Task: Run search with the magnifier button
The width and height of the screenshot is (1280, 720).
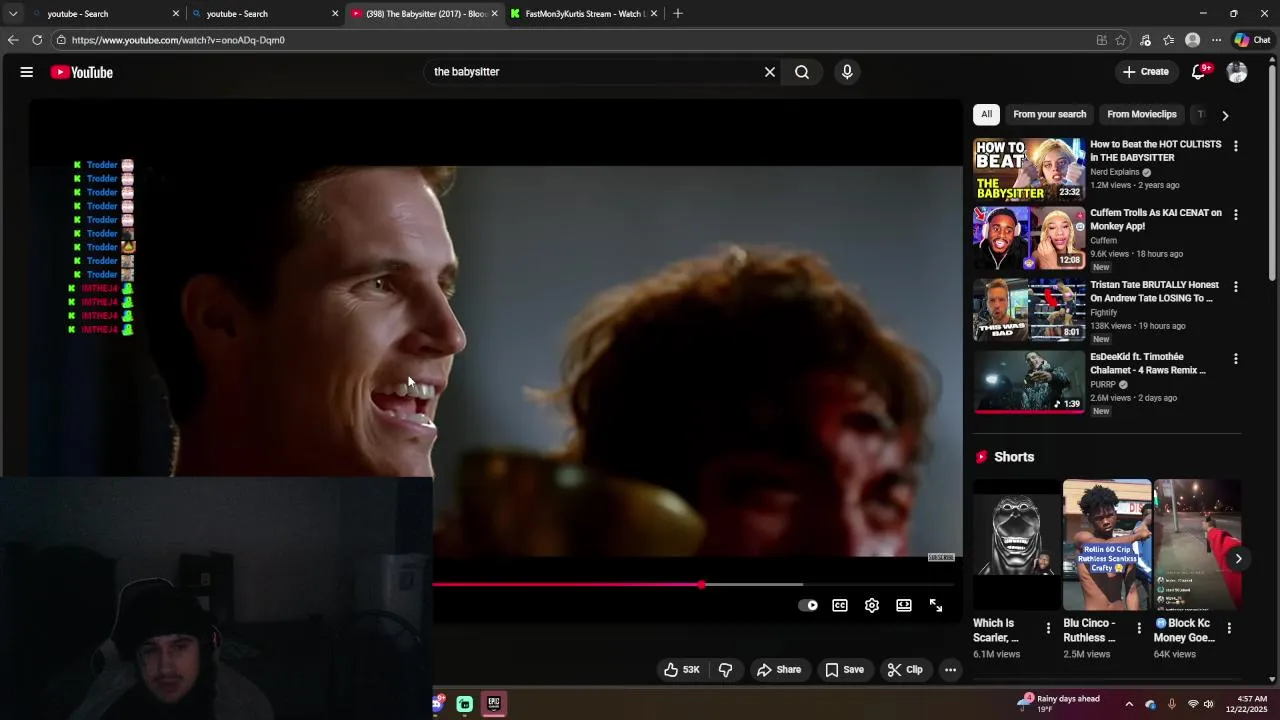Action: click(802, 72)
